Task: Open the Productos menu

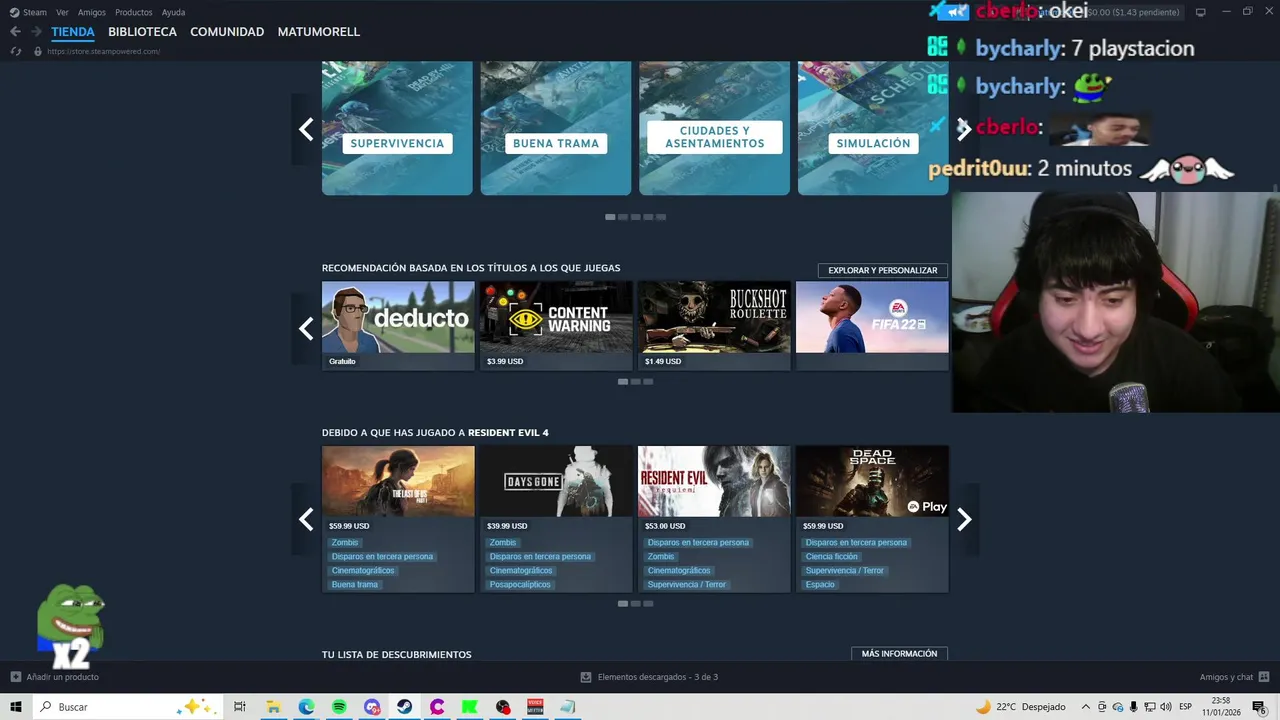Action: [x=134, y=12]
